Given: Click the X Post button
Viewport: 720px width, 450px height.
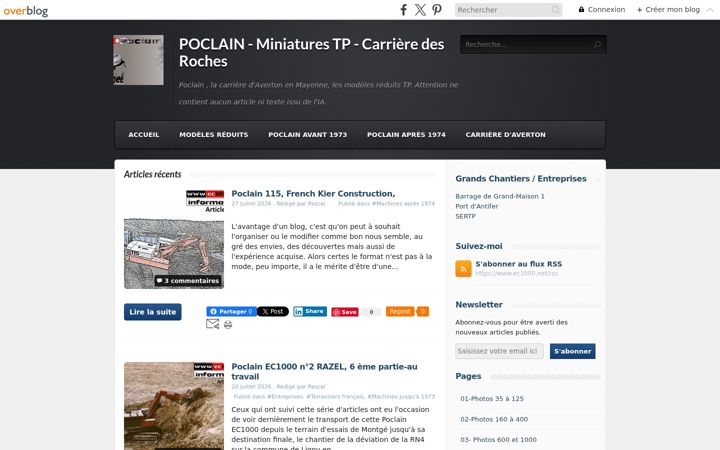Looking at the screenshot, I should (273, 311).
